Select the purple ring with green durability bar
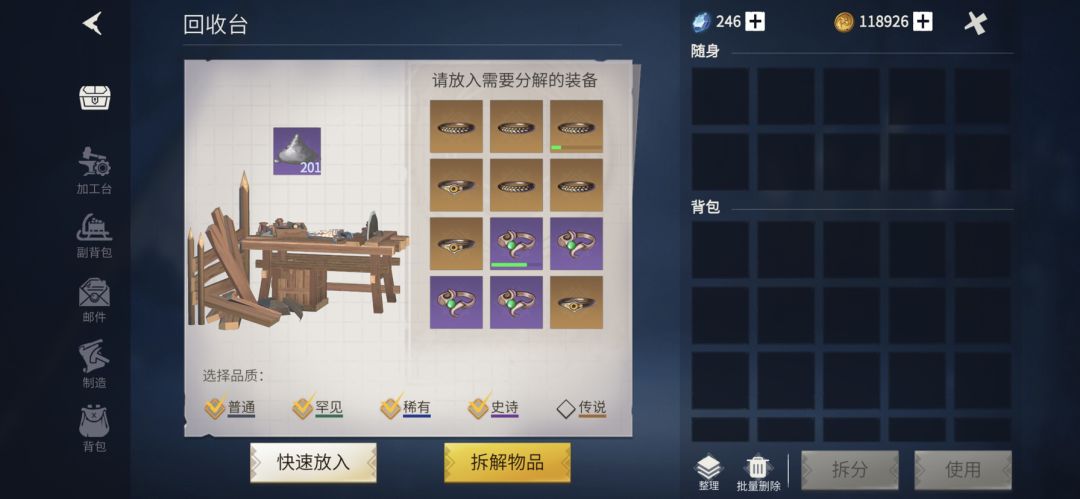The height and width of the screenshot is (499, 1080). (516, 243)
